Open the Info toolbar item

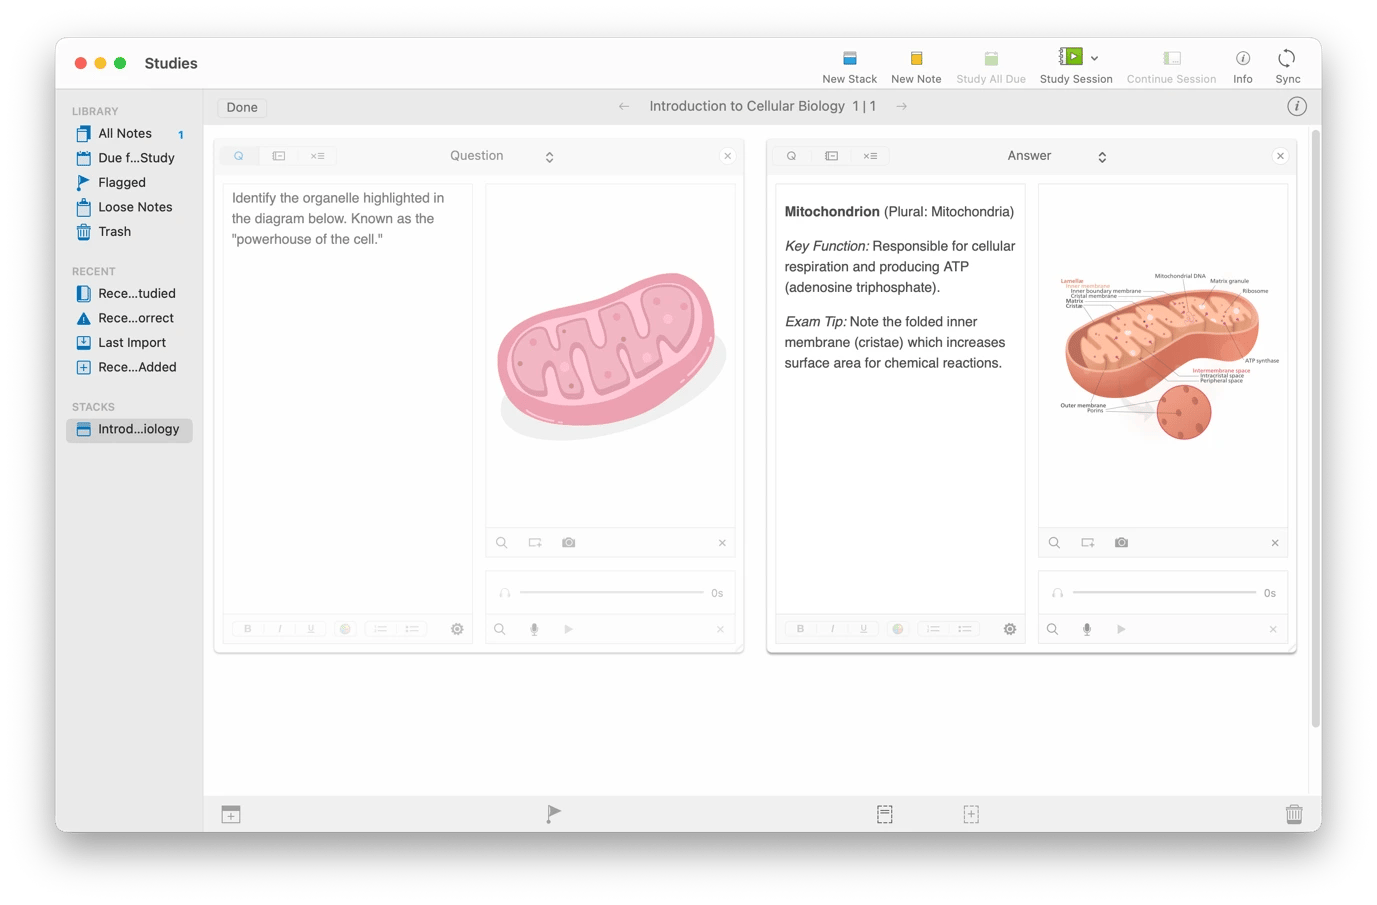click(x=1242, y=66)
